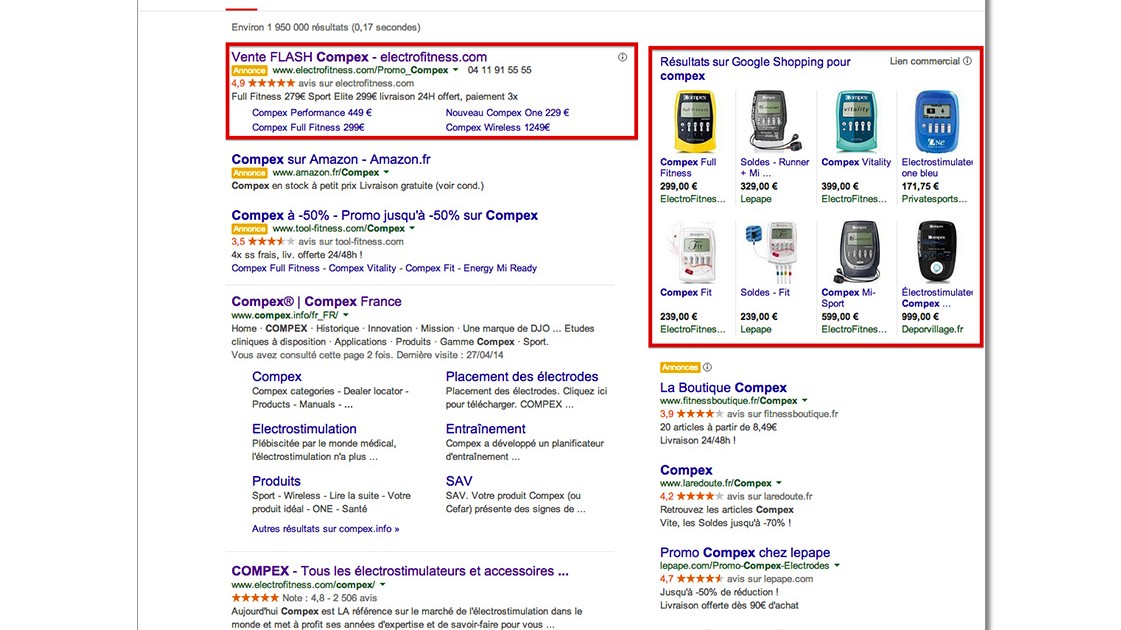Click Compex Mi-Sport shopping title
Viewport: 1121px width, 630px height.
(848, 297)
